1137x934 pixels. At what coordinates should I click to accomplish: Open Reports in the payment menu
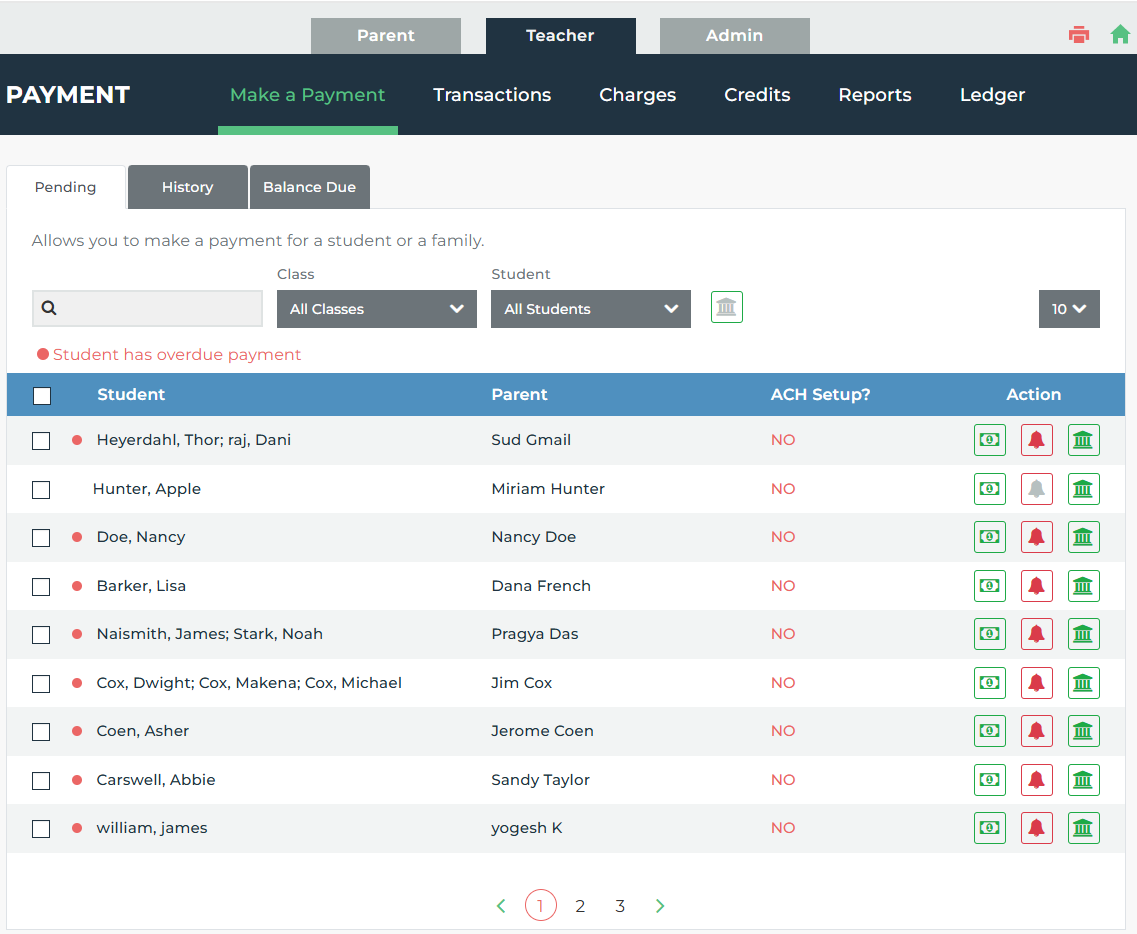click(x=875, y=95)
